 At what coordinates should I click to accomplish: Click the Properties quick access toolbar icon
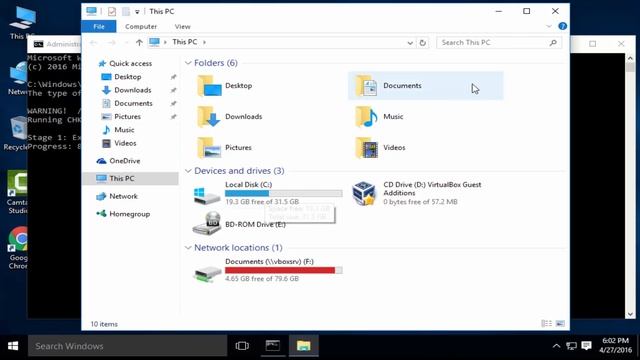coord(111,11)
